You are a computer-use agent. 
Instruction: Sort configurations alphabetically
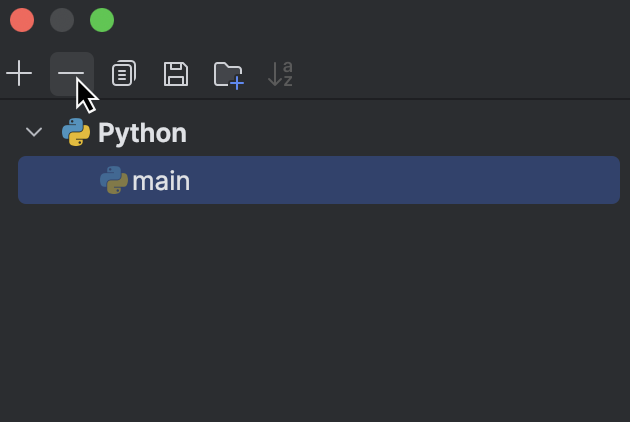point(280,74)
